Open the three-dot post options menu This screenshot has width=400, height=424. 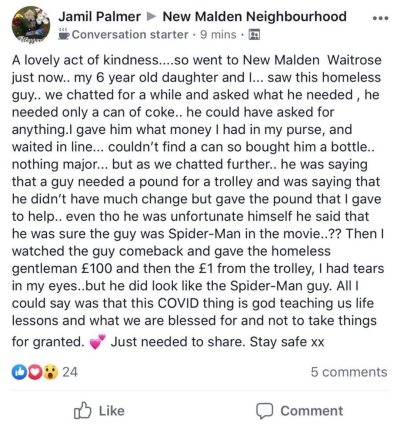pyautogui.click(x=380, y=18)
